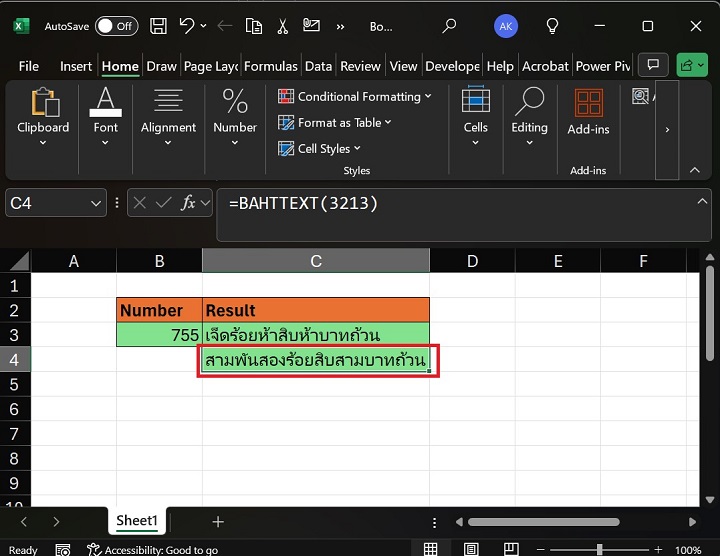Click Accessibility: Good to go status
This screenshot has height=556, width=720.
point(152,549)
